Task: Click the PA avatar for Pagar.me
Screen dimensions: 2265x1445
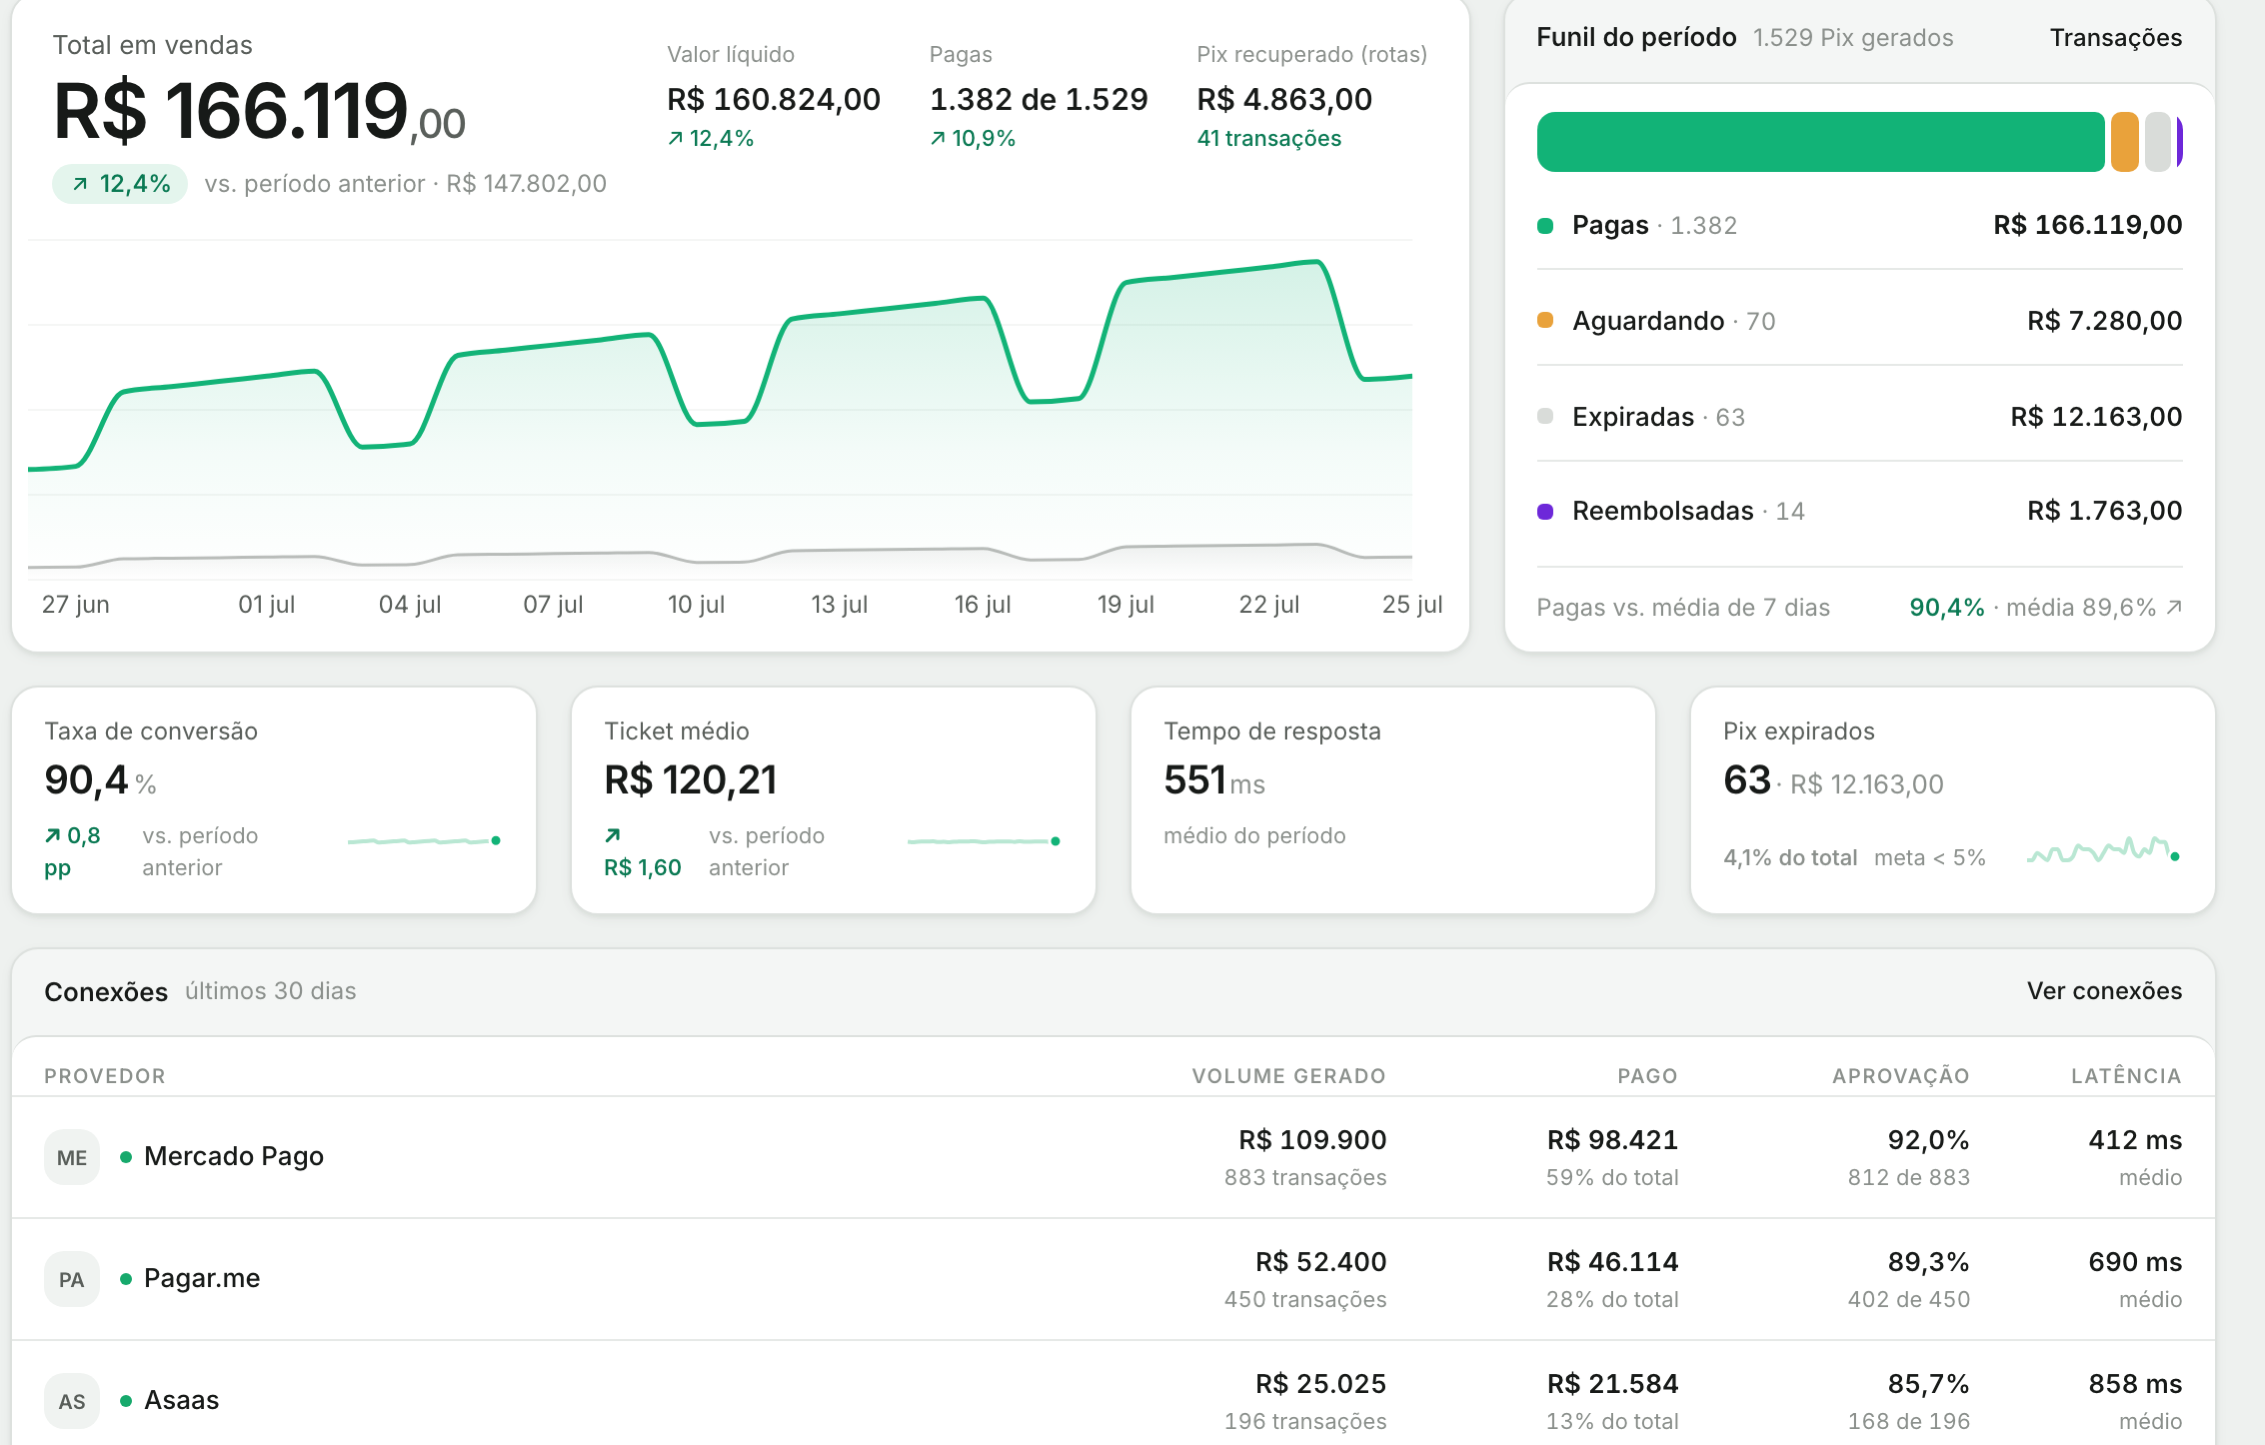Action: click(x=72, y=1279)
